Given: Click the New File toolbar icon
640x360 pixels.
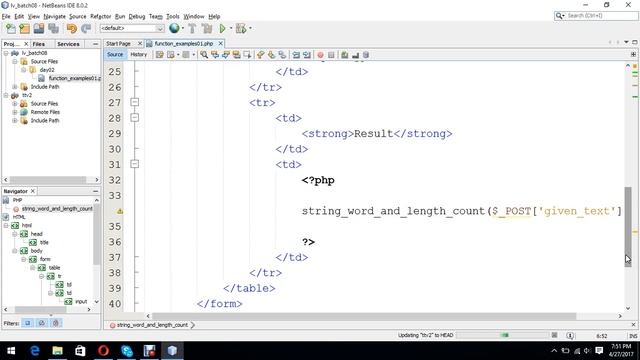Looking at the screenshot, I should [11, 29].
